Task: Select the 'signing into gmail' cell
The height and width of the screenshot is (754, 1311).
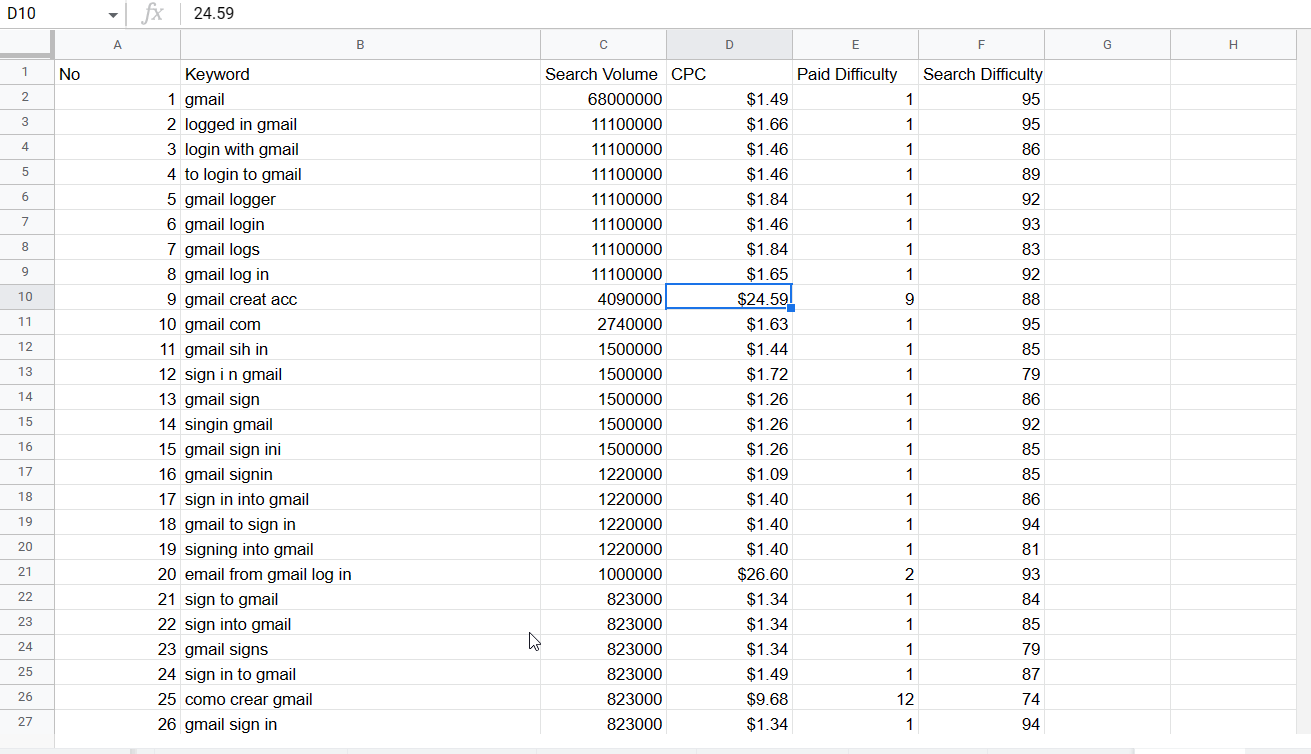Action: pos(360,549)
